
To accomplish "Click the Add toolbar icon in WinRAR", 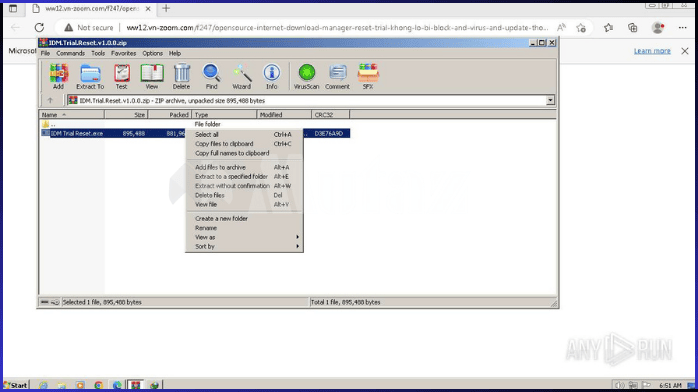I will 58,77.
